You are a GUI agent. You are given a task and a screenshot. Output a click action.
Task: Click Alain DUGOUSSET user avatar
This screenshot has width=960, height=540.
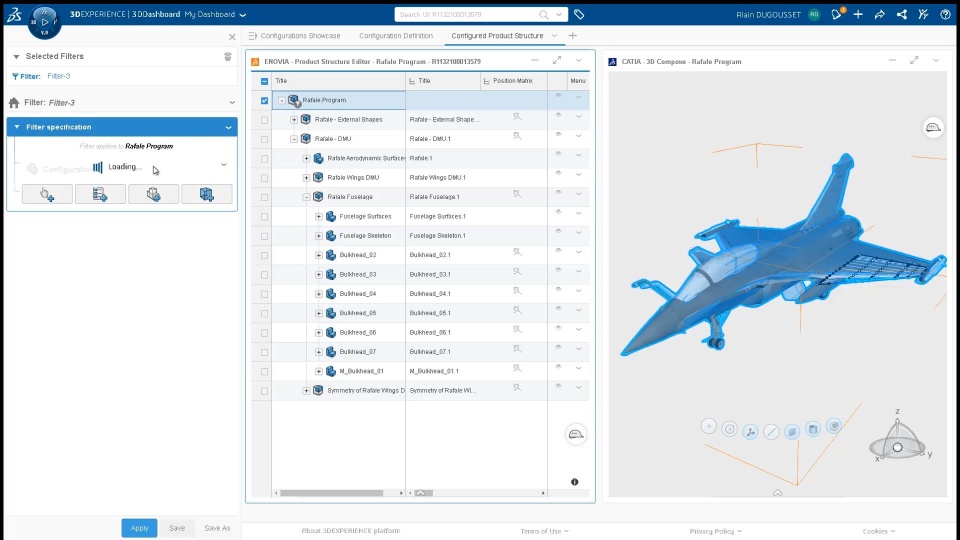[x=814, y=14]
